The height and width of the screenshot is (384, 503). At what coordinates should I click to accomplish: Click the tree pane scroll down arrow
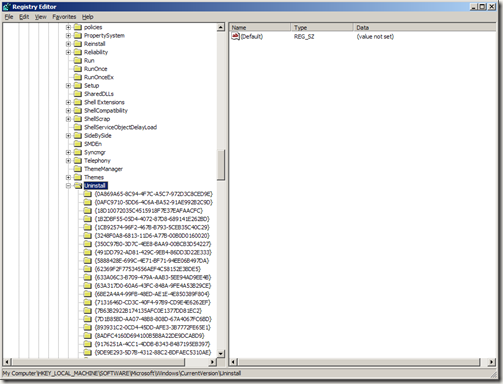coord(221,353)
